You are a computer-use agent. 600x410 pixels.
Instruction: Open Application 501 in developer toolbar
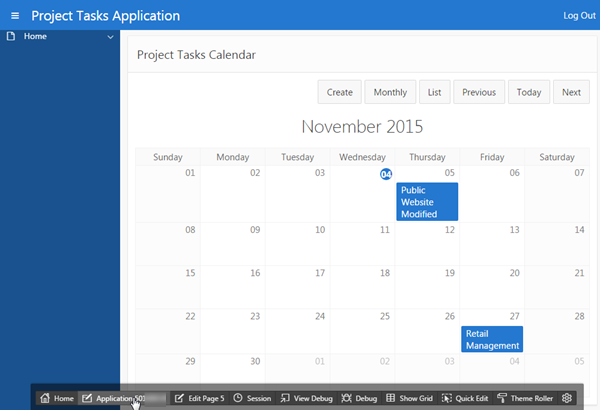(x=122, y=398)
